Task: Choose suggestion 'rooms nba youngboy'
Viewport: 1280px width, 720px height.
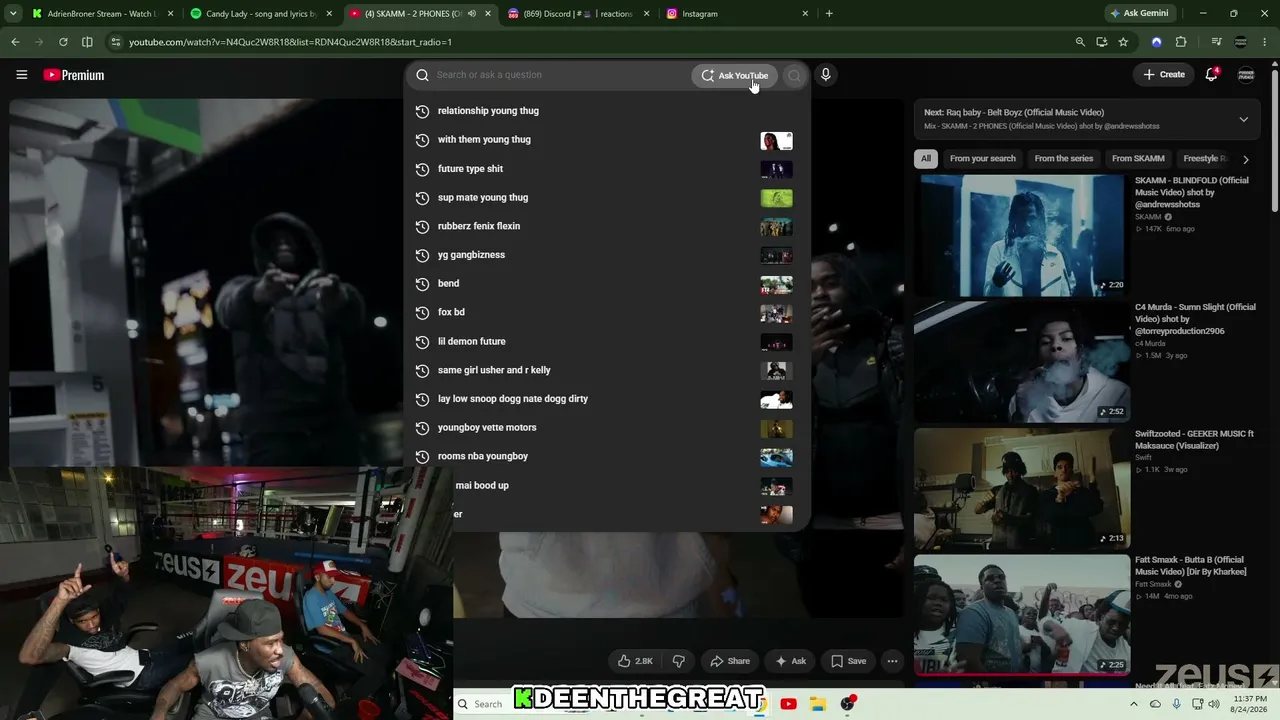Action: [x=606, y=456]
